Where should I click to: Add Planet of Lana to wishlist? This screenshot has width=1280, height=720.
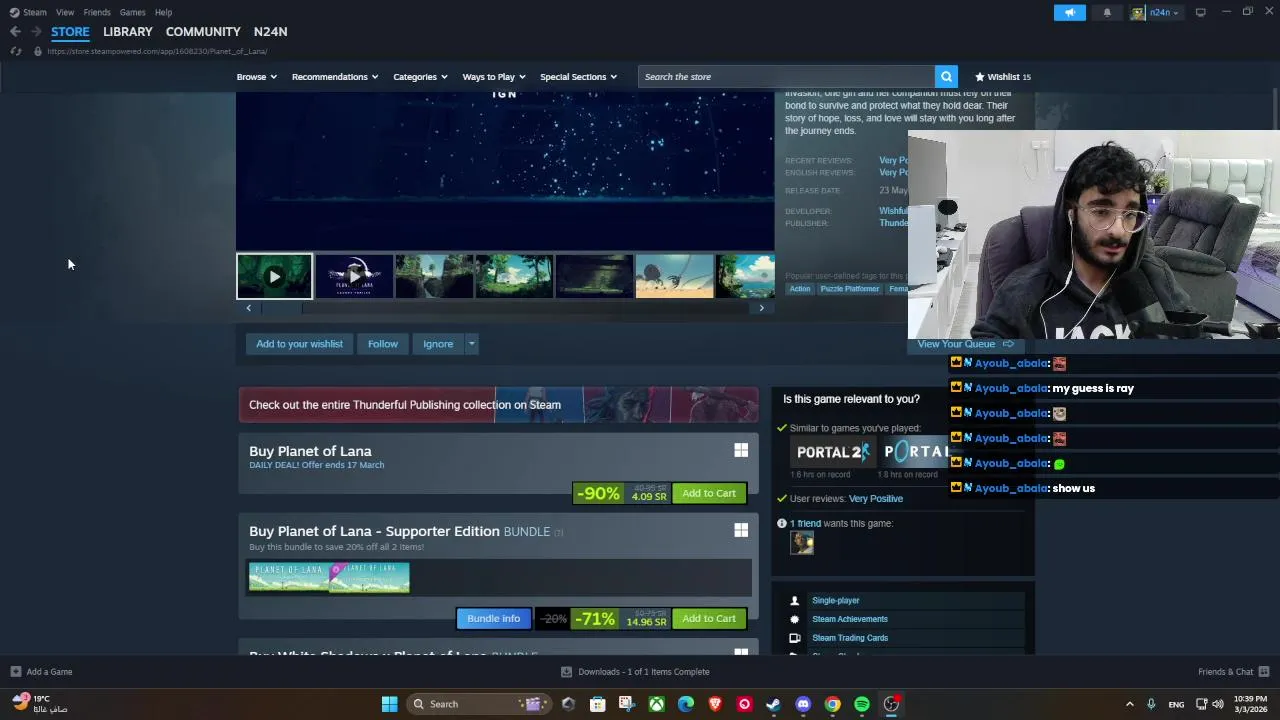(299, 344)
